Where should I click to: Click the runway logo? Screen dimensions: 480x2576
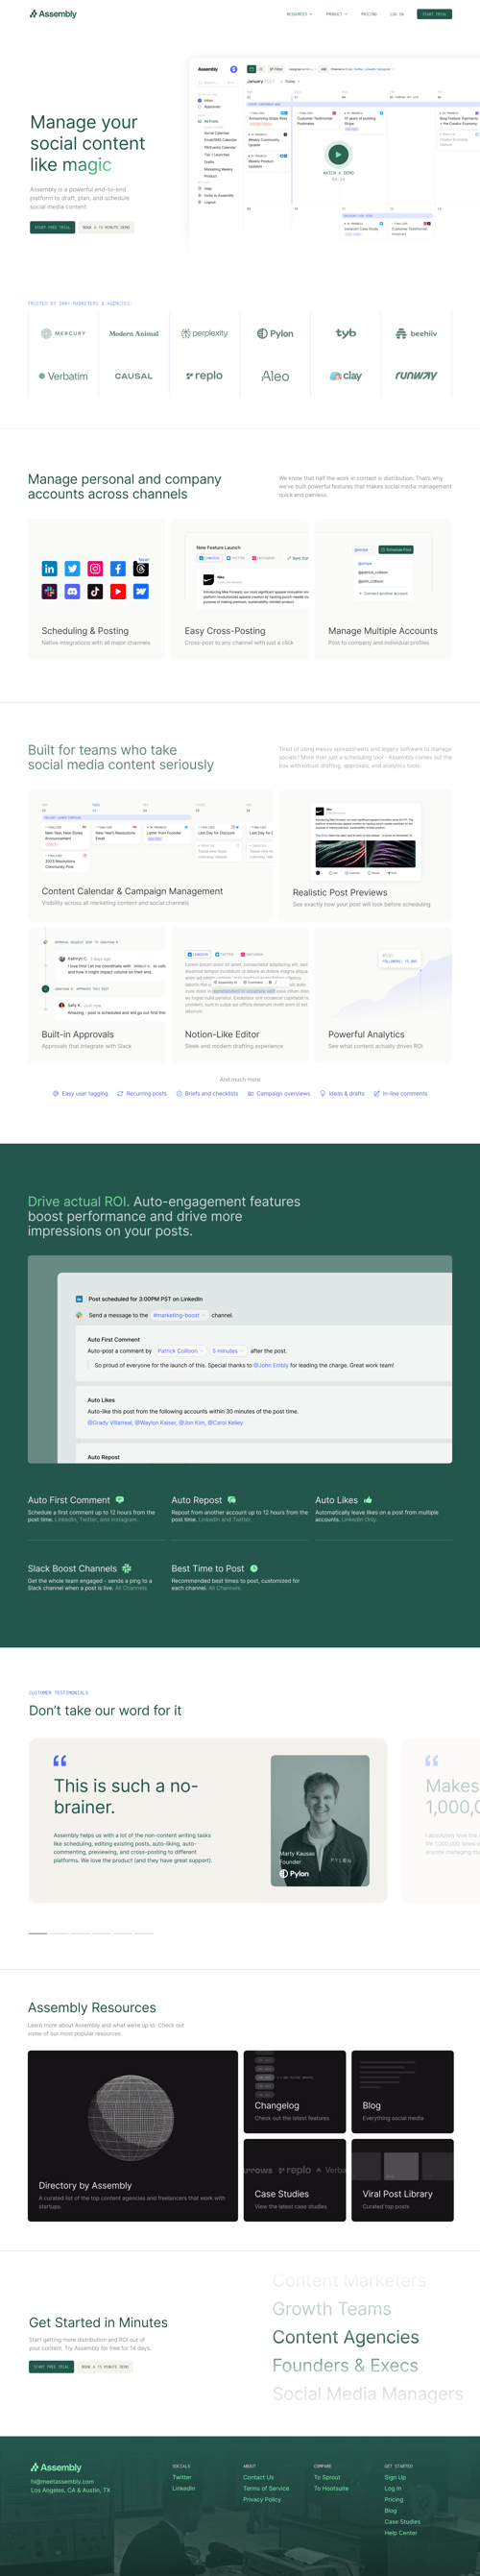click(x=416, y=376)
